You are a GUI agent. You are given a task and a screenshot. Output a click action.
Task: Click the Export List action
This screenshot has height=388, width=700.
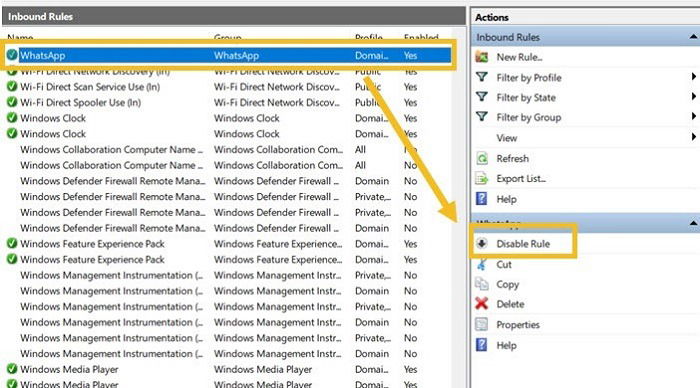coord(521,179)
